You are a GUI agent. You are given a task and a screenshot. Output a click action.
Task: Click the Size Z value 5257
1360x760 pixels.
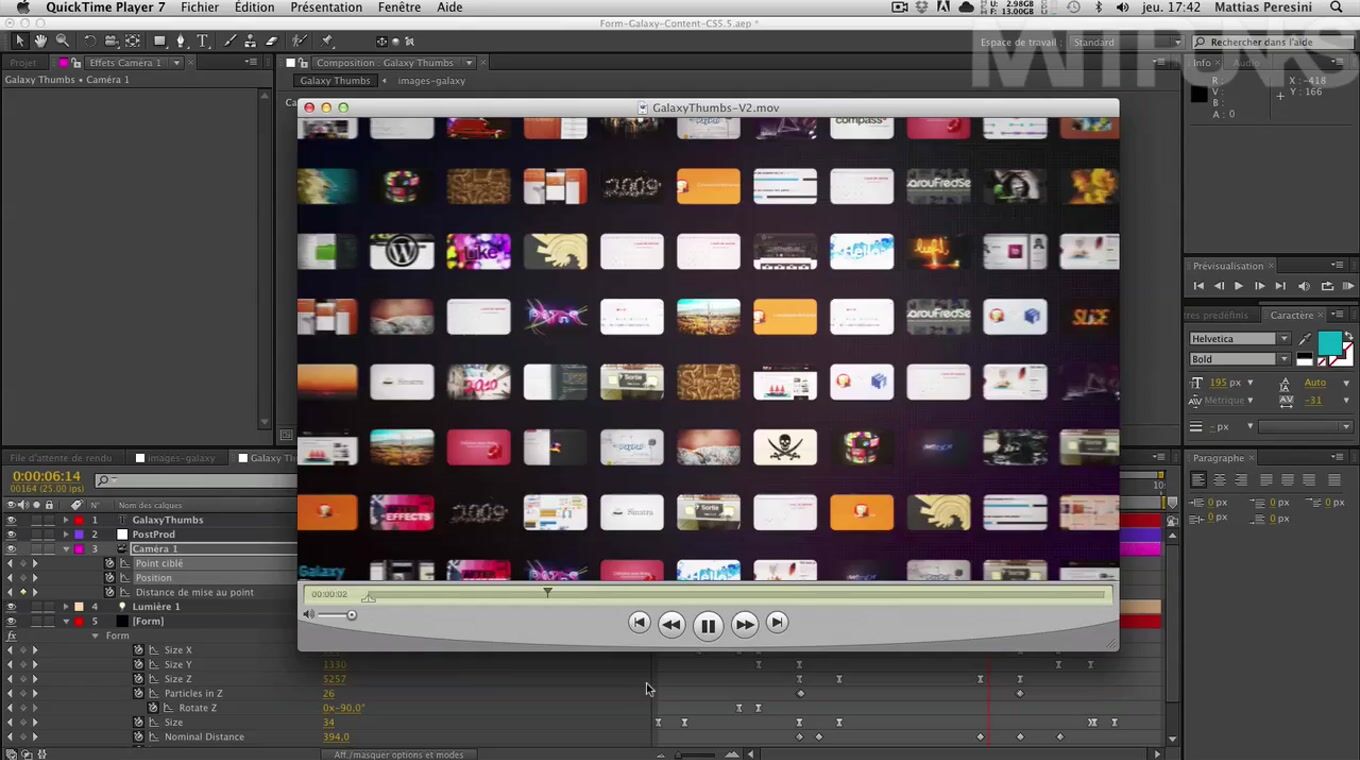coord(334,679)
